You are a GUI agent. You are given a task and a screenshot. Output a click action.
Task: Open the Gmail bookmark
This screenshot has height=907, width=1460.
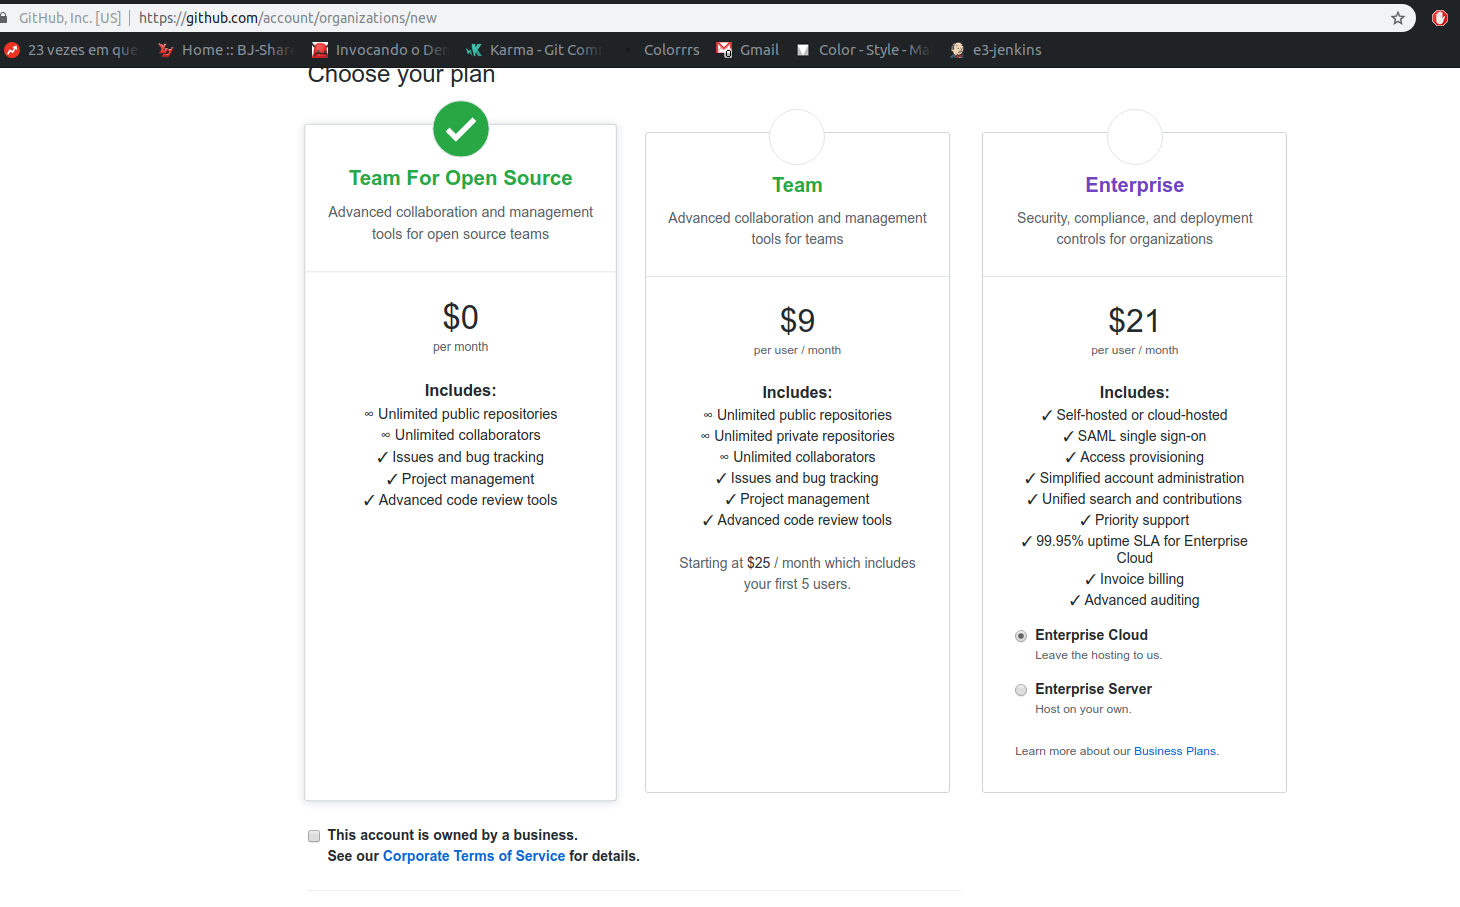click(x=748, y=50)
